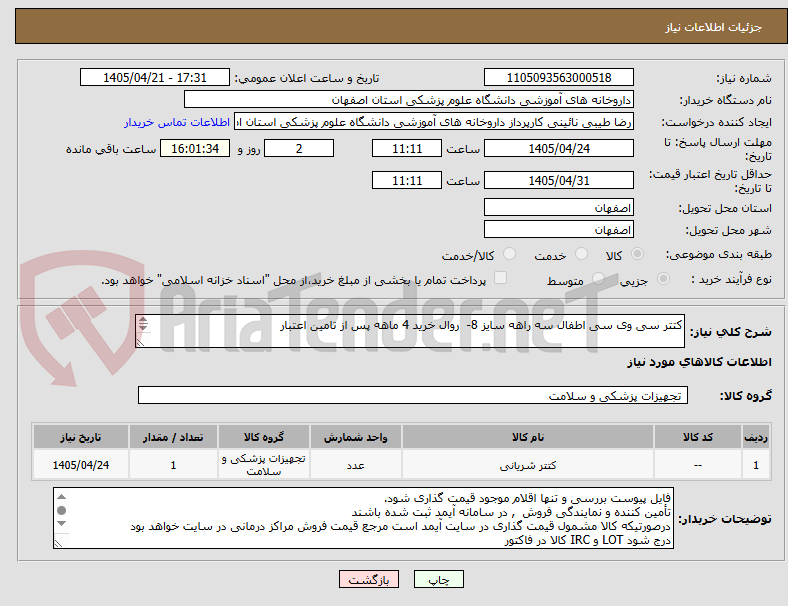The height and width of the screenshot is (606, 788).
Task: Click down arrow of شرح کلی نیاز scroller
Action: click(143, 327)
